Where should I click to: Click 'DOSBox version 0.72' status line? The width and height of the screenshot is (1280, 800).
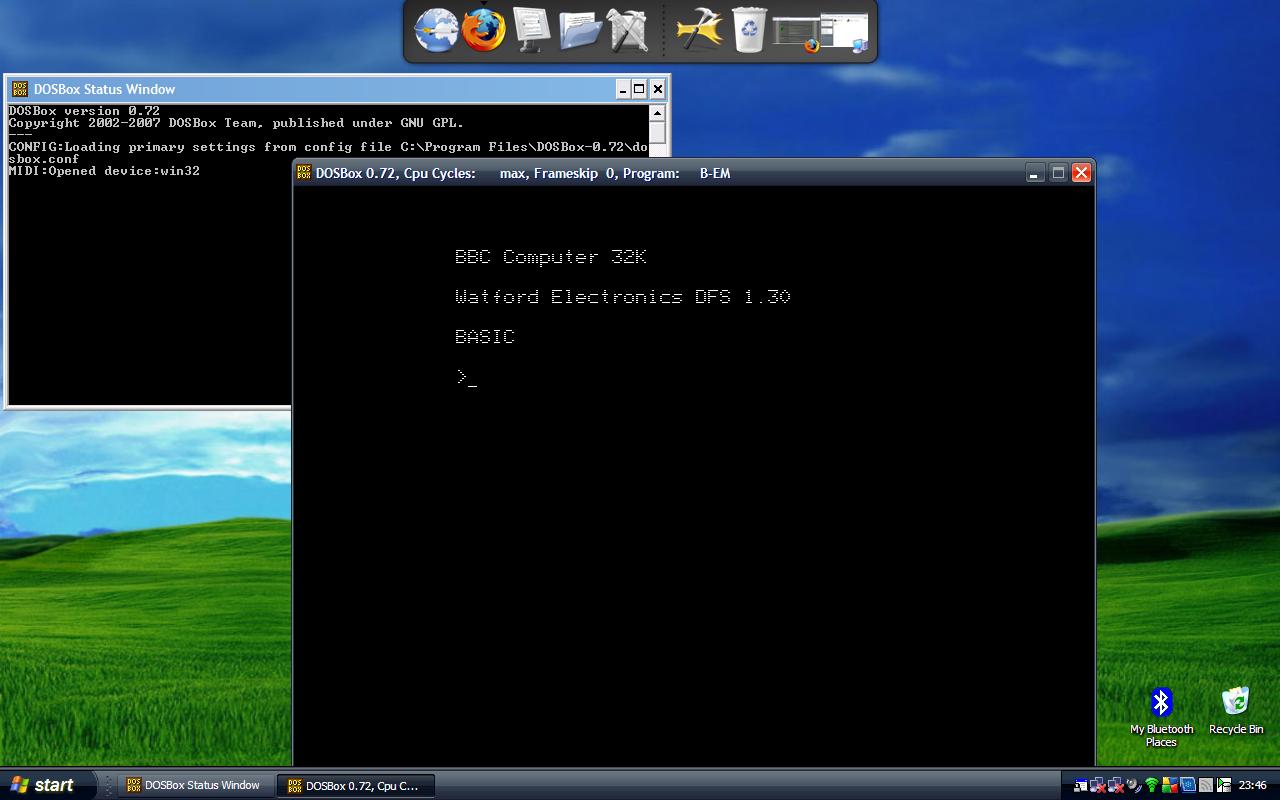(x=84, y=111)
